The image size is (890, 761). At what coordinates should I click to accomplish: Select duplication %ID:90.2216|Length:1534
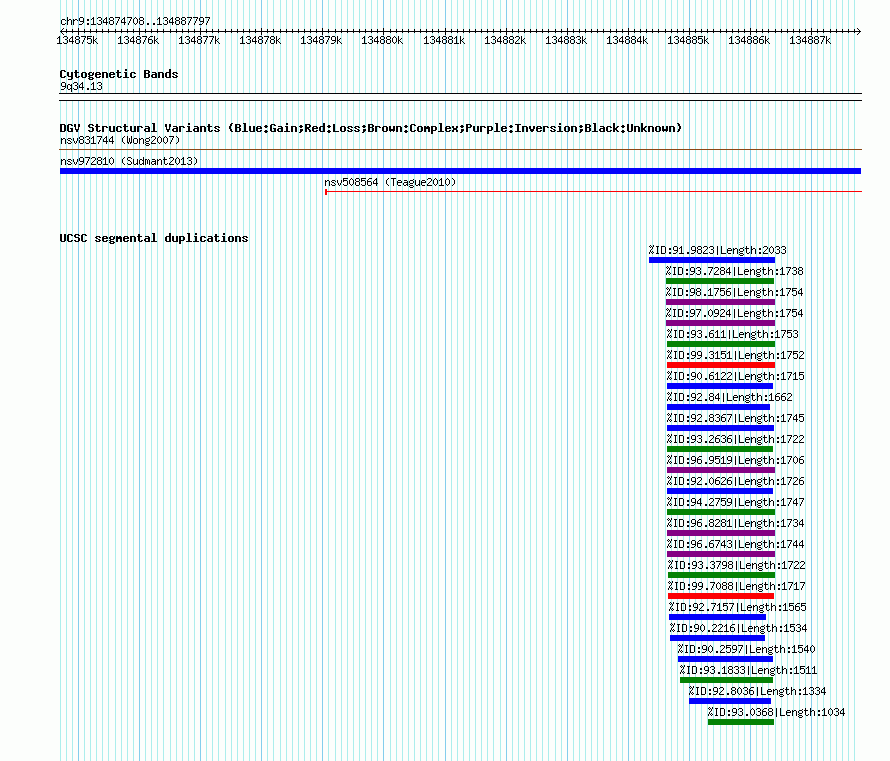(x=738, y=628)
